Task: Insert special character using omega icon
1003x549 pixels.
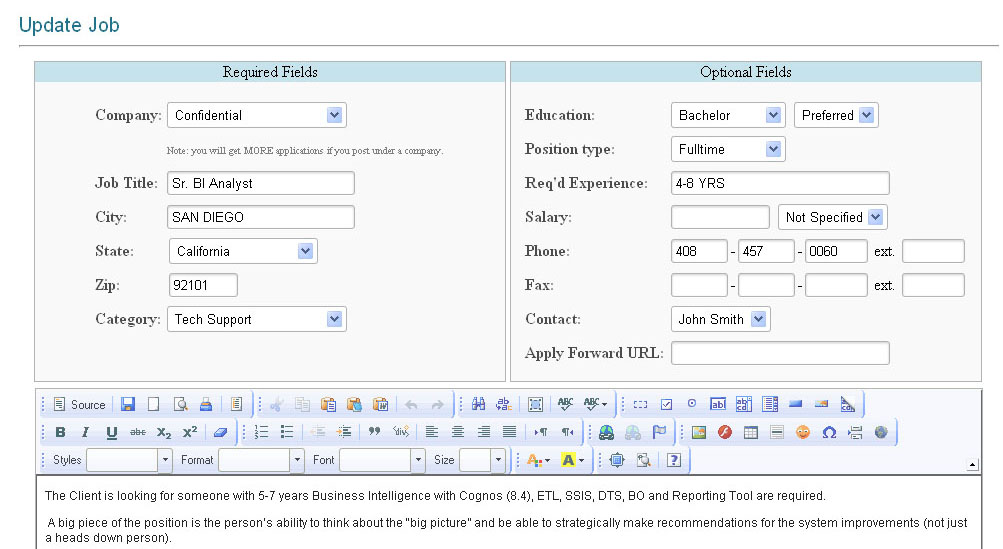Action: (x=829, y=432)
